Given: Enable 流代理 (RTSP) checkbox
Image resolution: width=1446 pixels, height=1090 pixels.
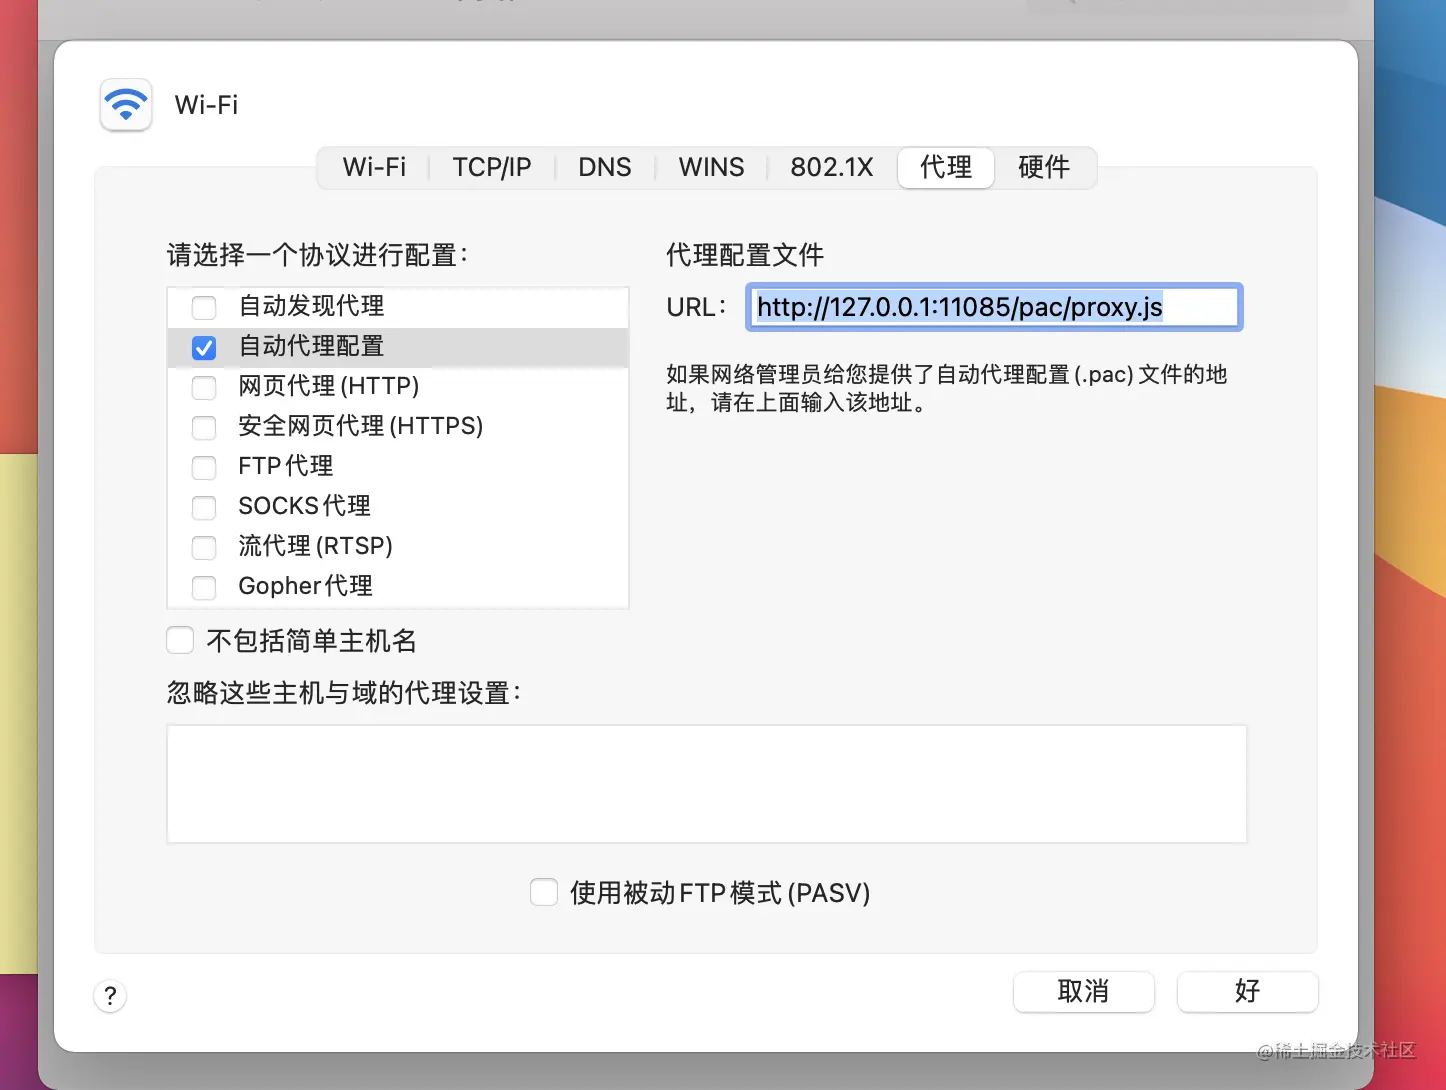Looking at the screenshot, I should pyautogui.click(x=204, y=547).
